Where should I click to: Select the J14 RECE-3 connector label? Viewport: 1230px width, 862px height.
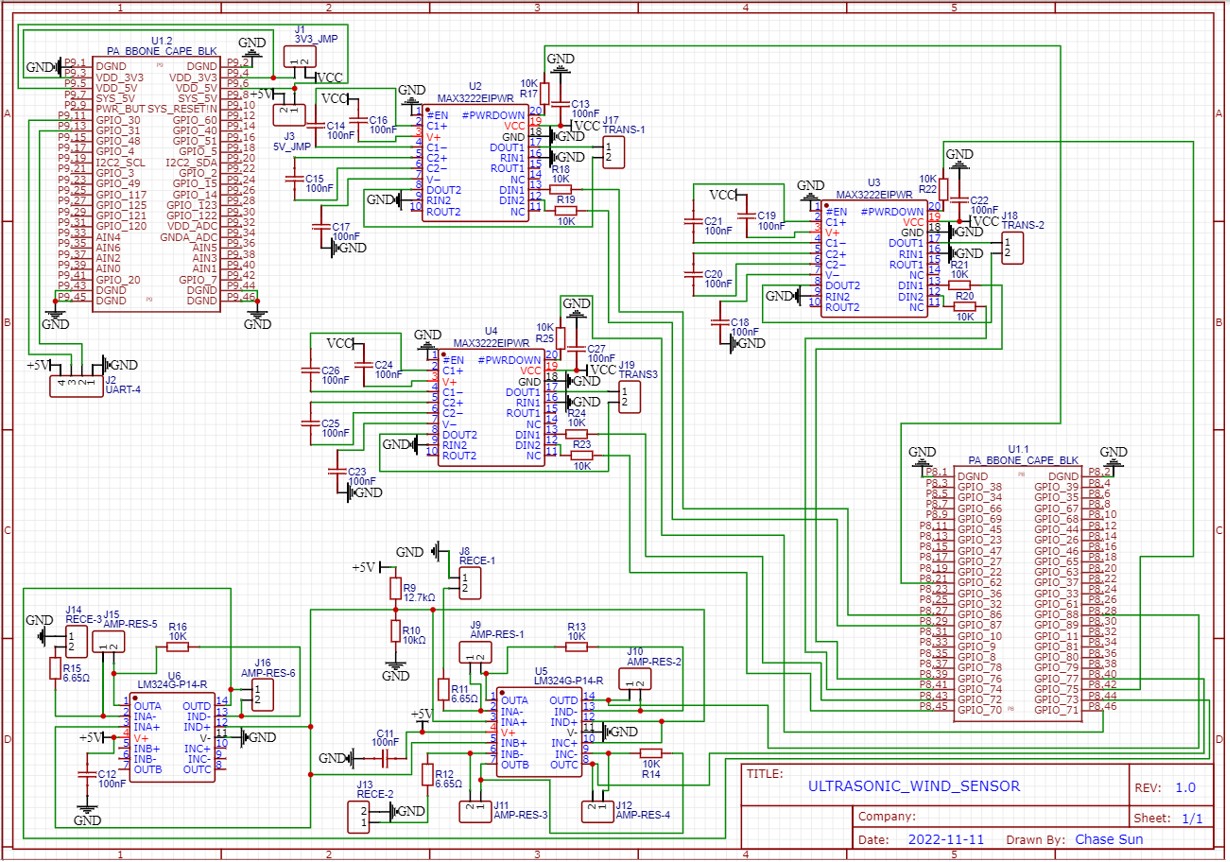tap(83, 614)
